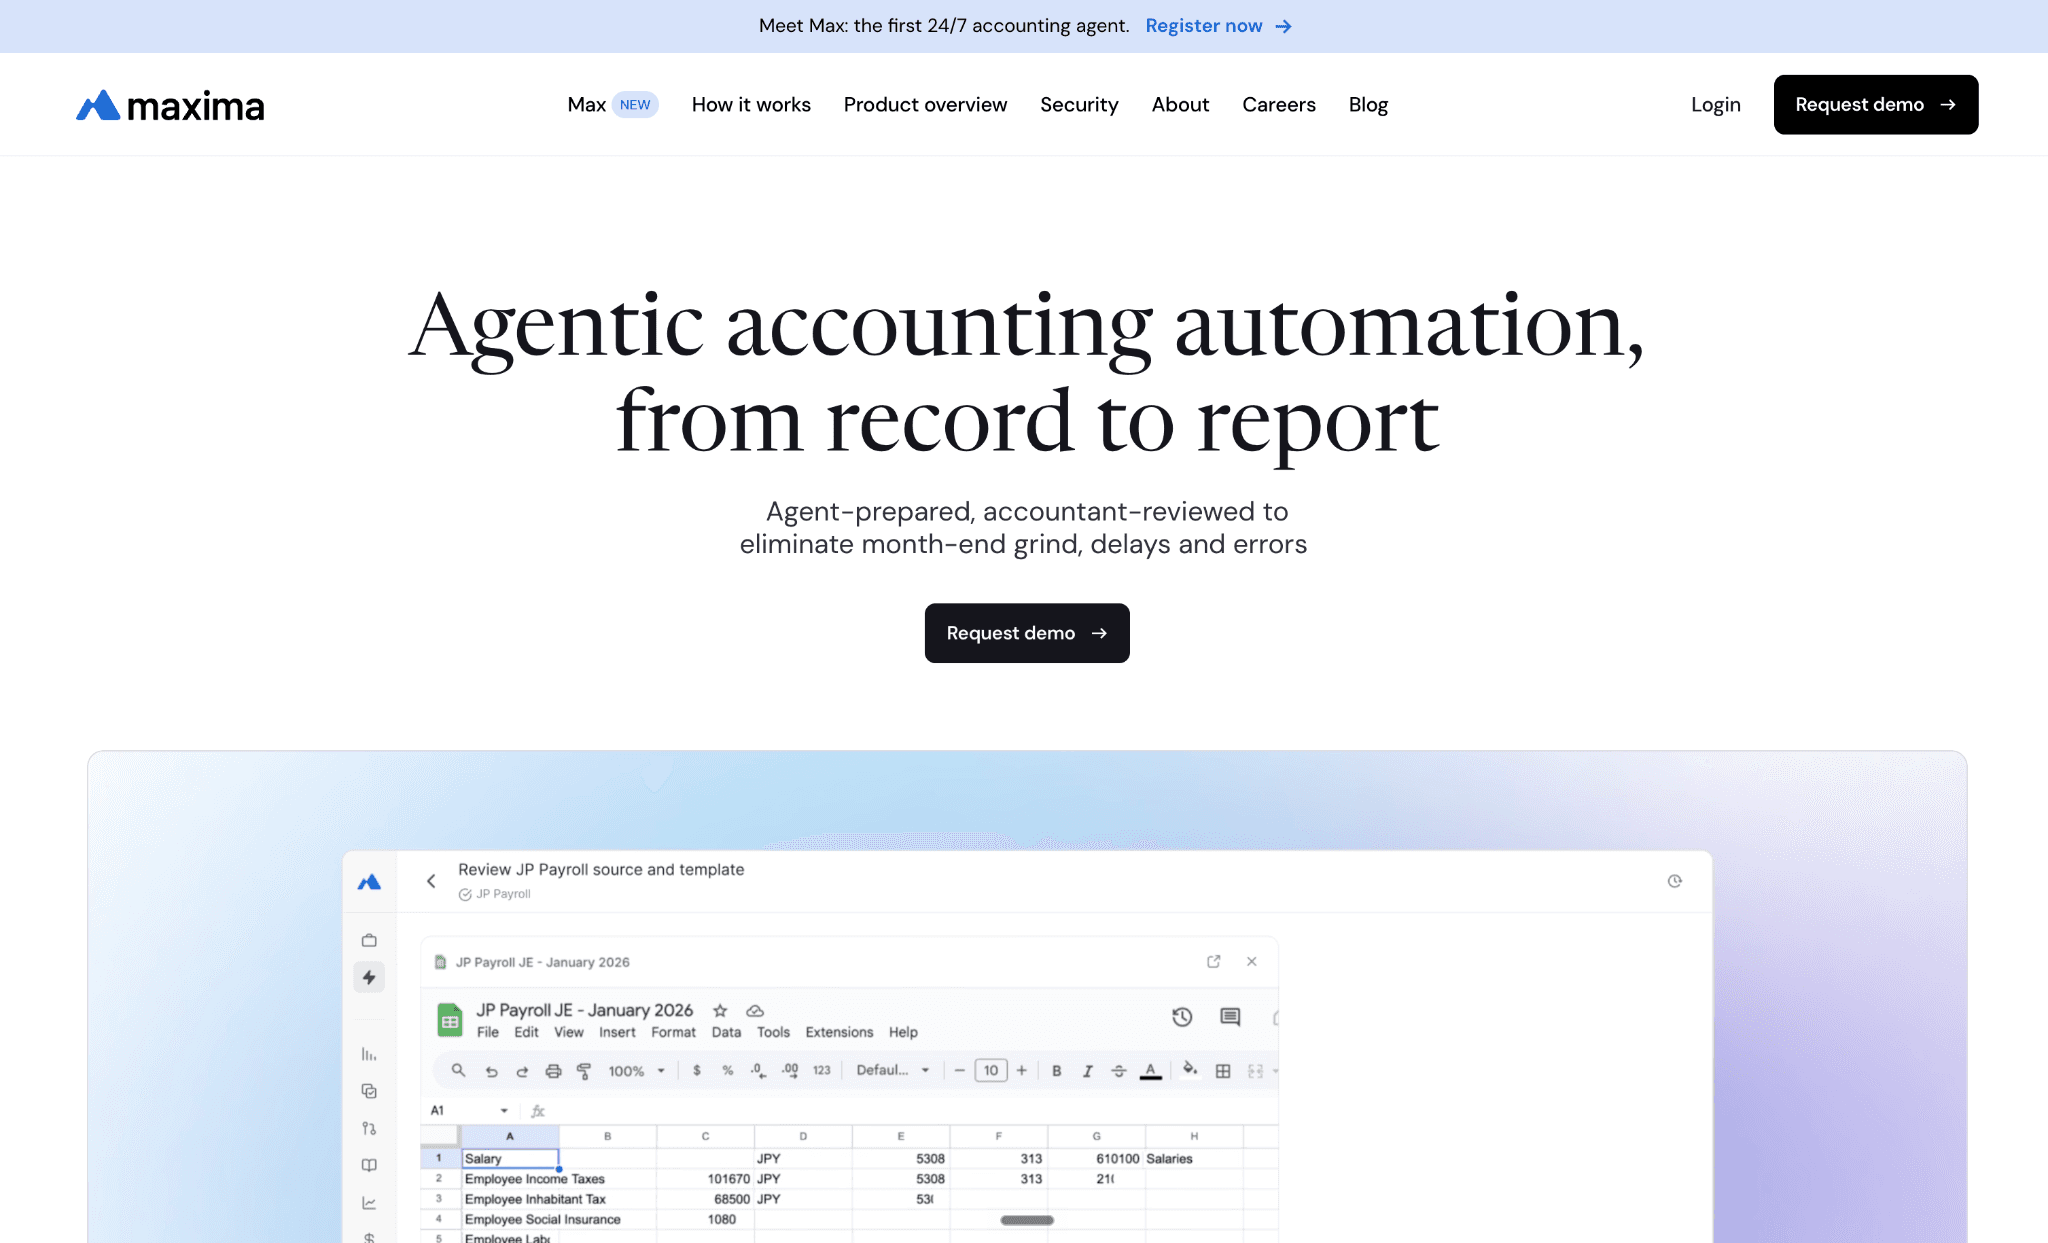Click the history clock icon at panel top right
The width and height of the screenshot is (2048, 1243).
click(1675, 881)
